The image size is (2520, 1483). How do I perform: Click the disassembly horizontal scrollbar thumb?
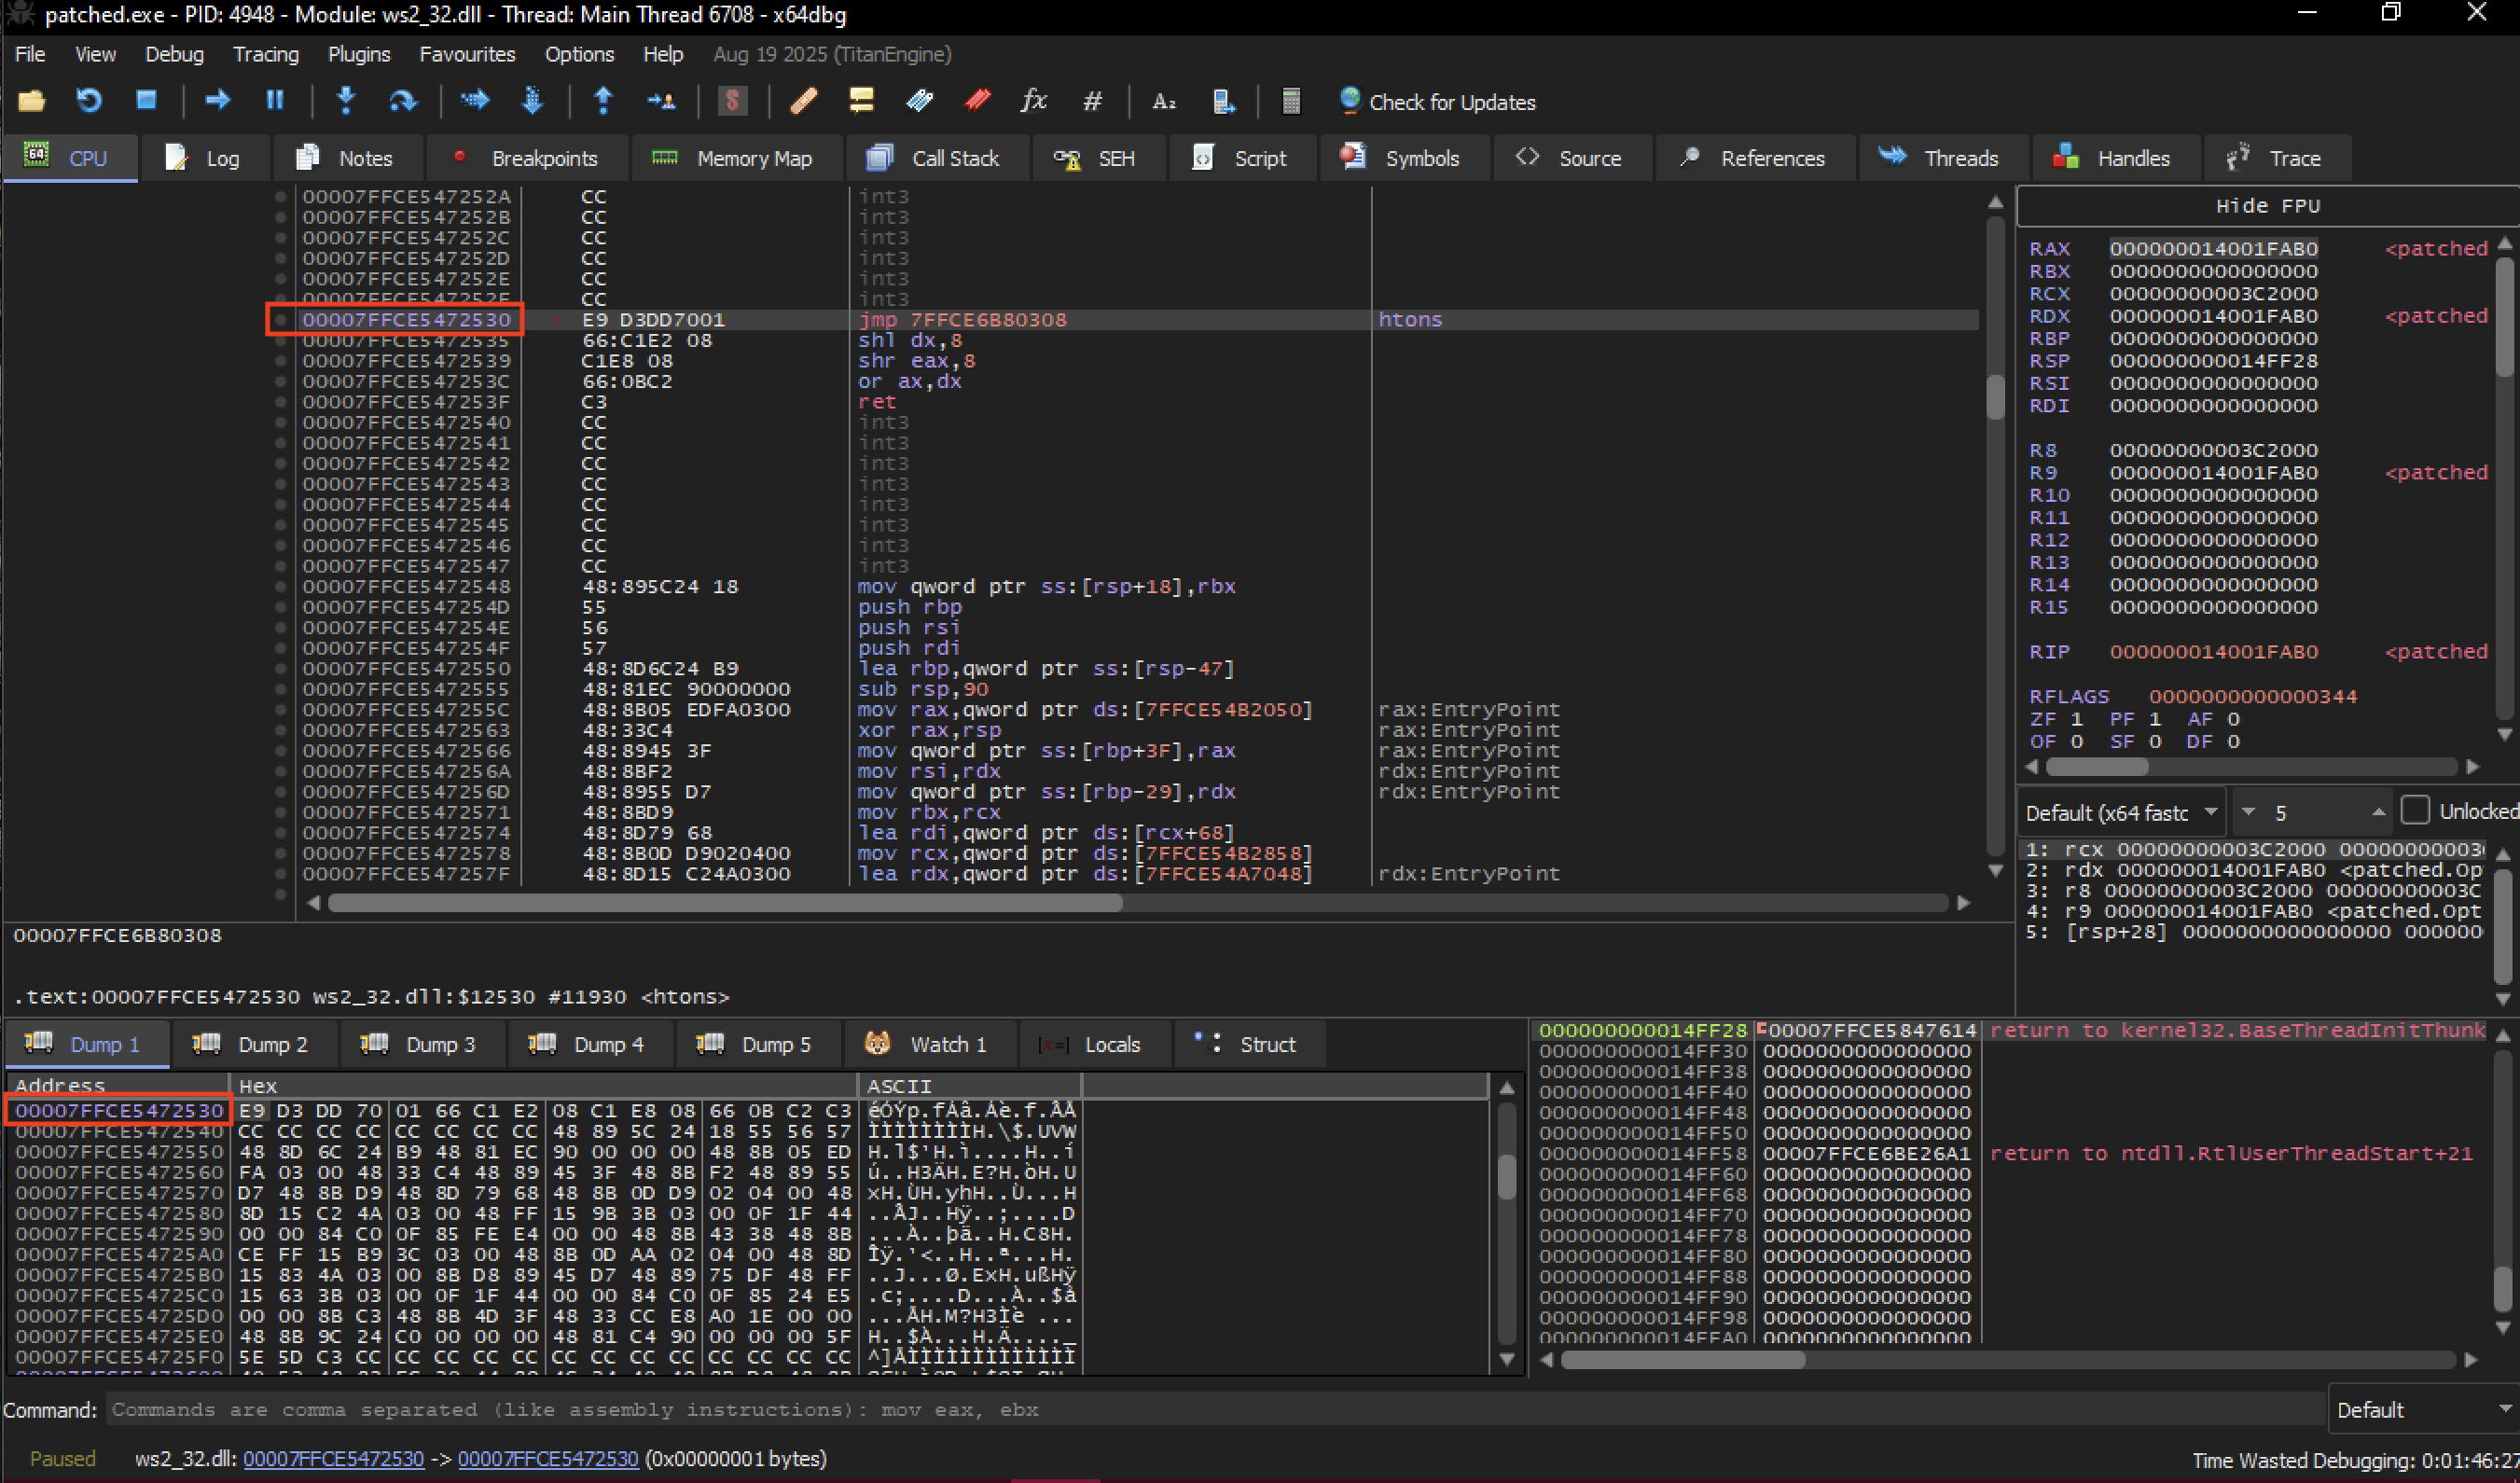725,902
